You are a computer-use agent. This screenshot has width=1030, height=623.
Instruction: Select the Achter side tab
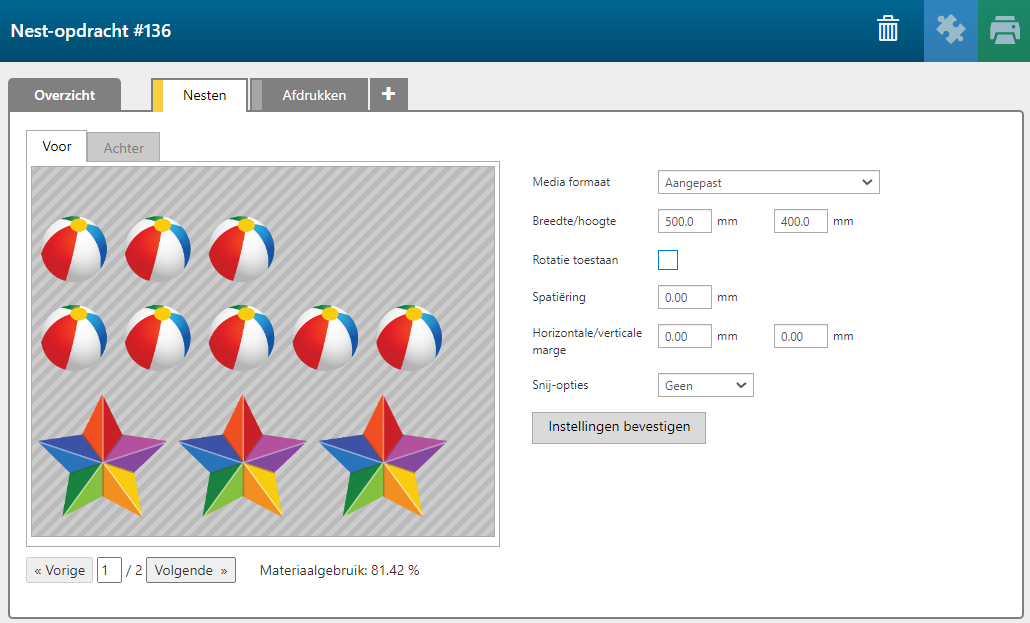(124, 148)
